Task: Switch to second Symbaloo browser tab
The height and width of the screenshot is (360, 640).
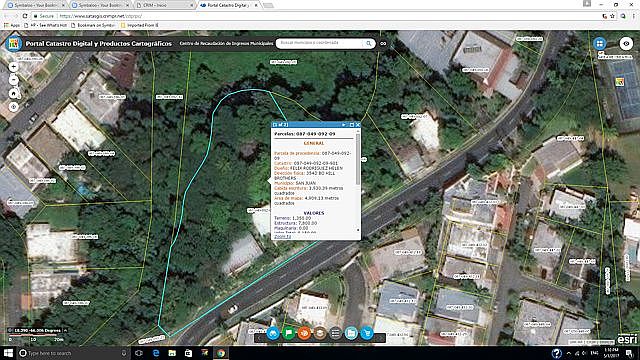Action: coord(100,5)
